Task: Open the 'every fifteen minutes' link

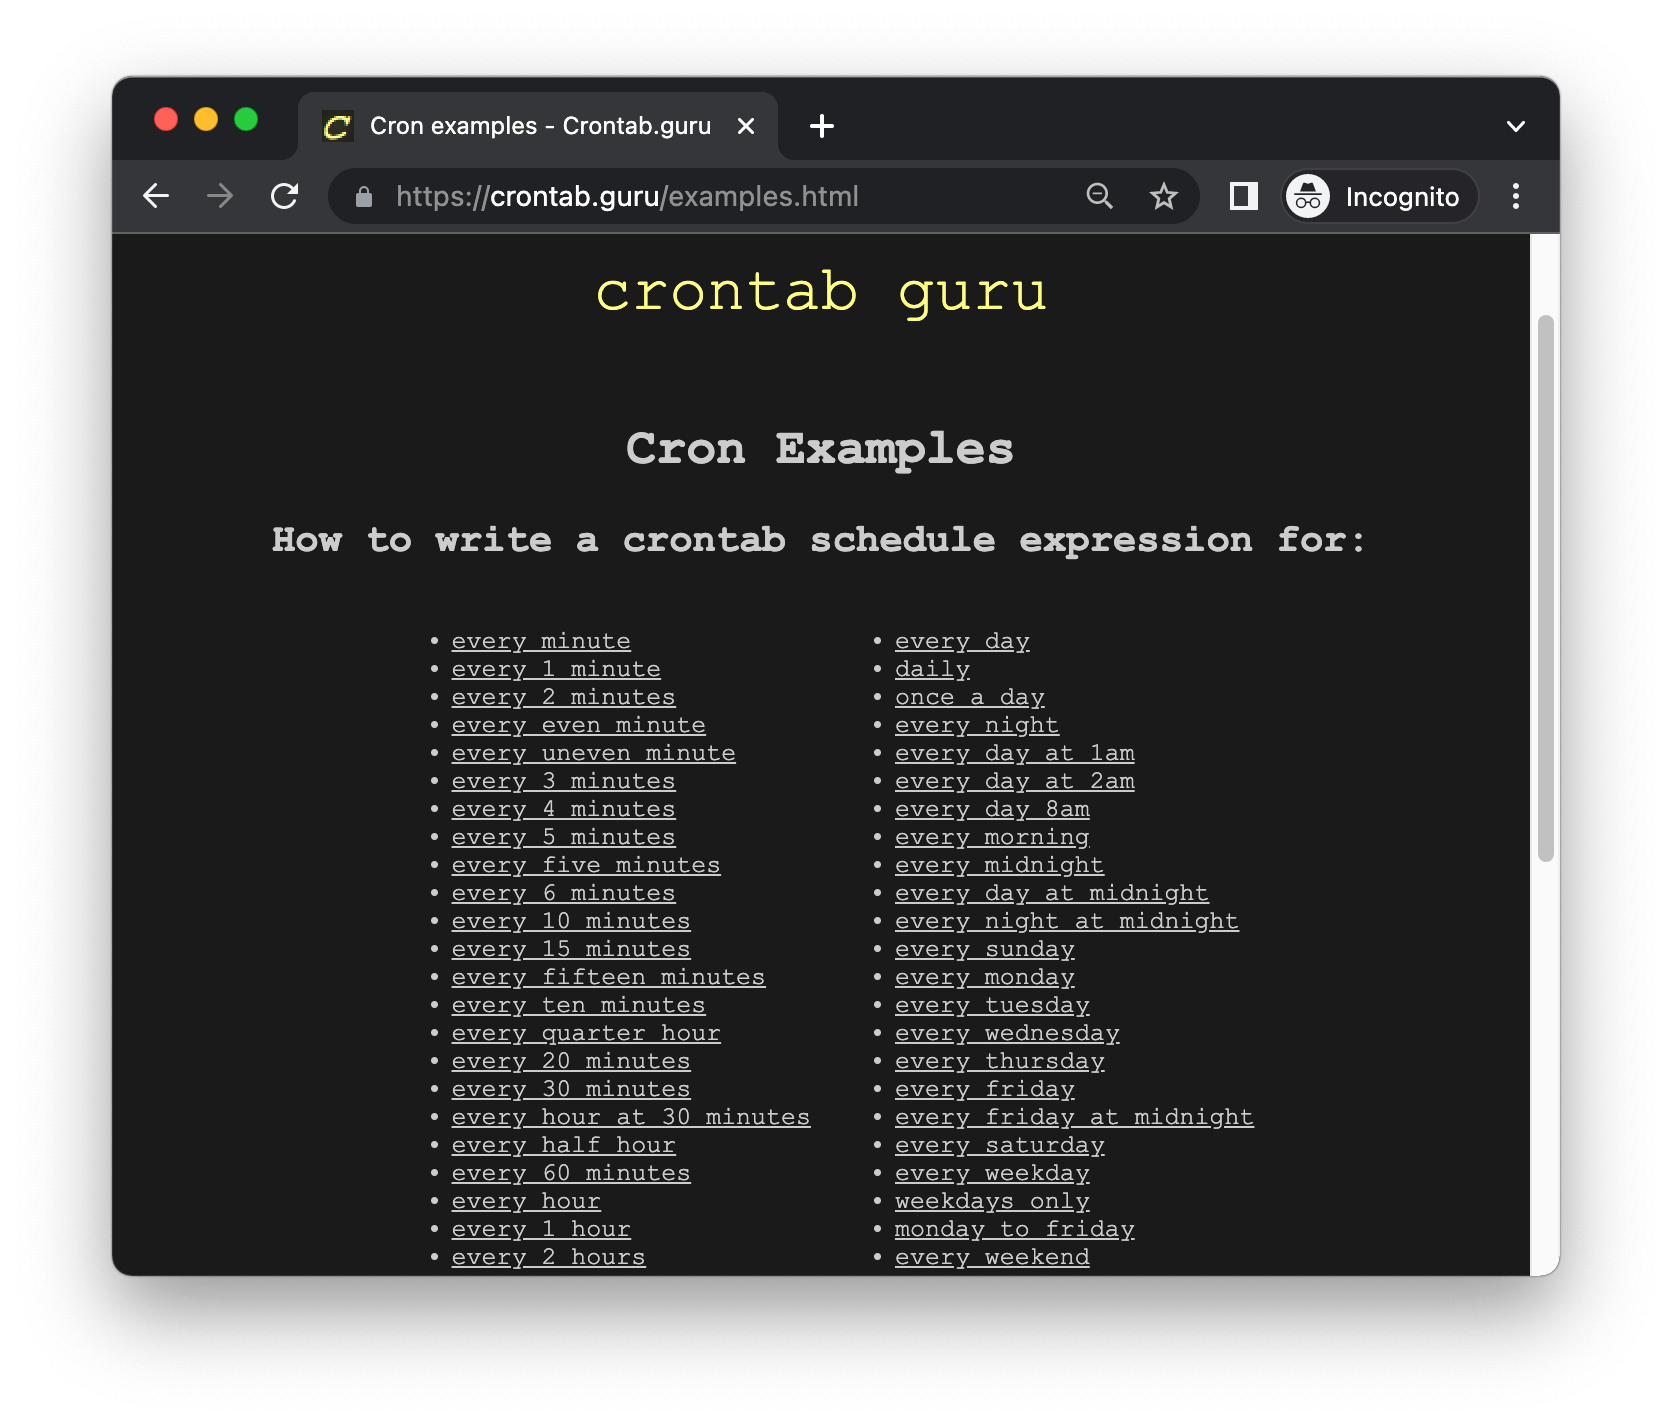Action: click(x=608, y=977)
